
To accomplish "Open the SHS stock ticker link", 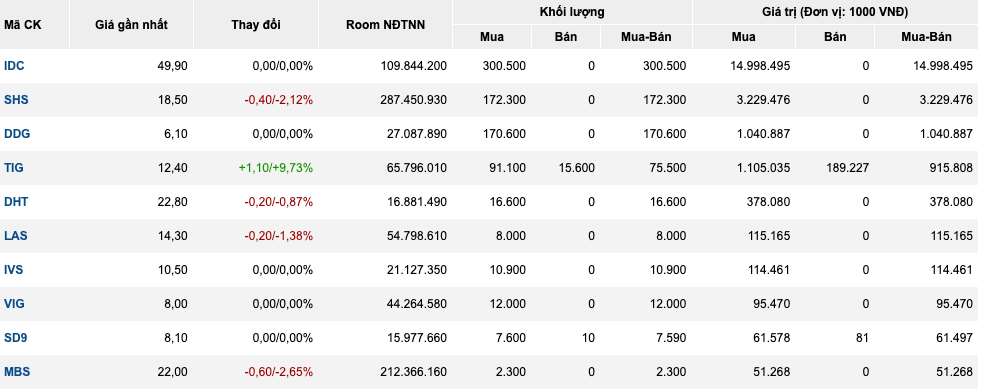I will 16,100.
